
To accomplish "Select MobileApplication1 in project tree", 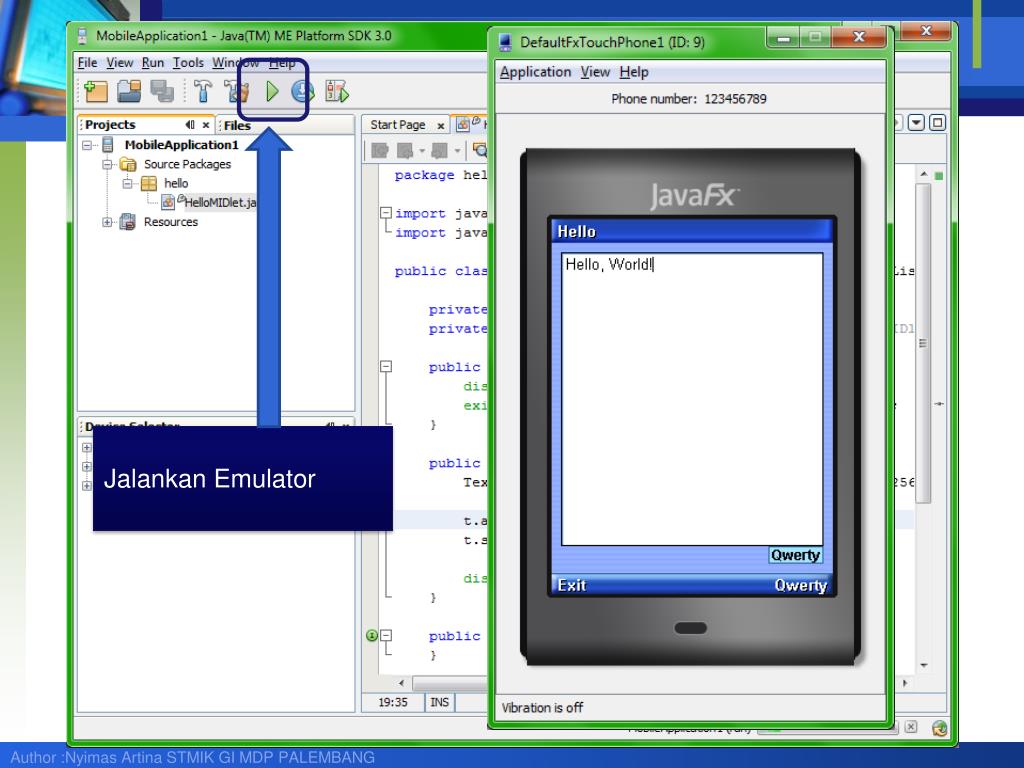I will tap(182, 145).
